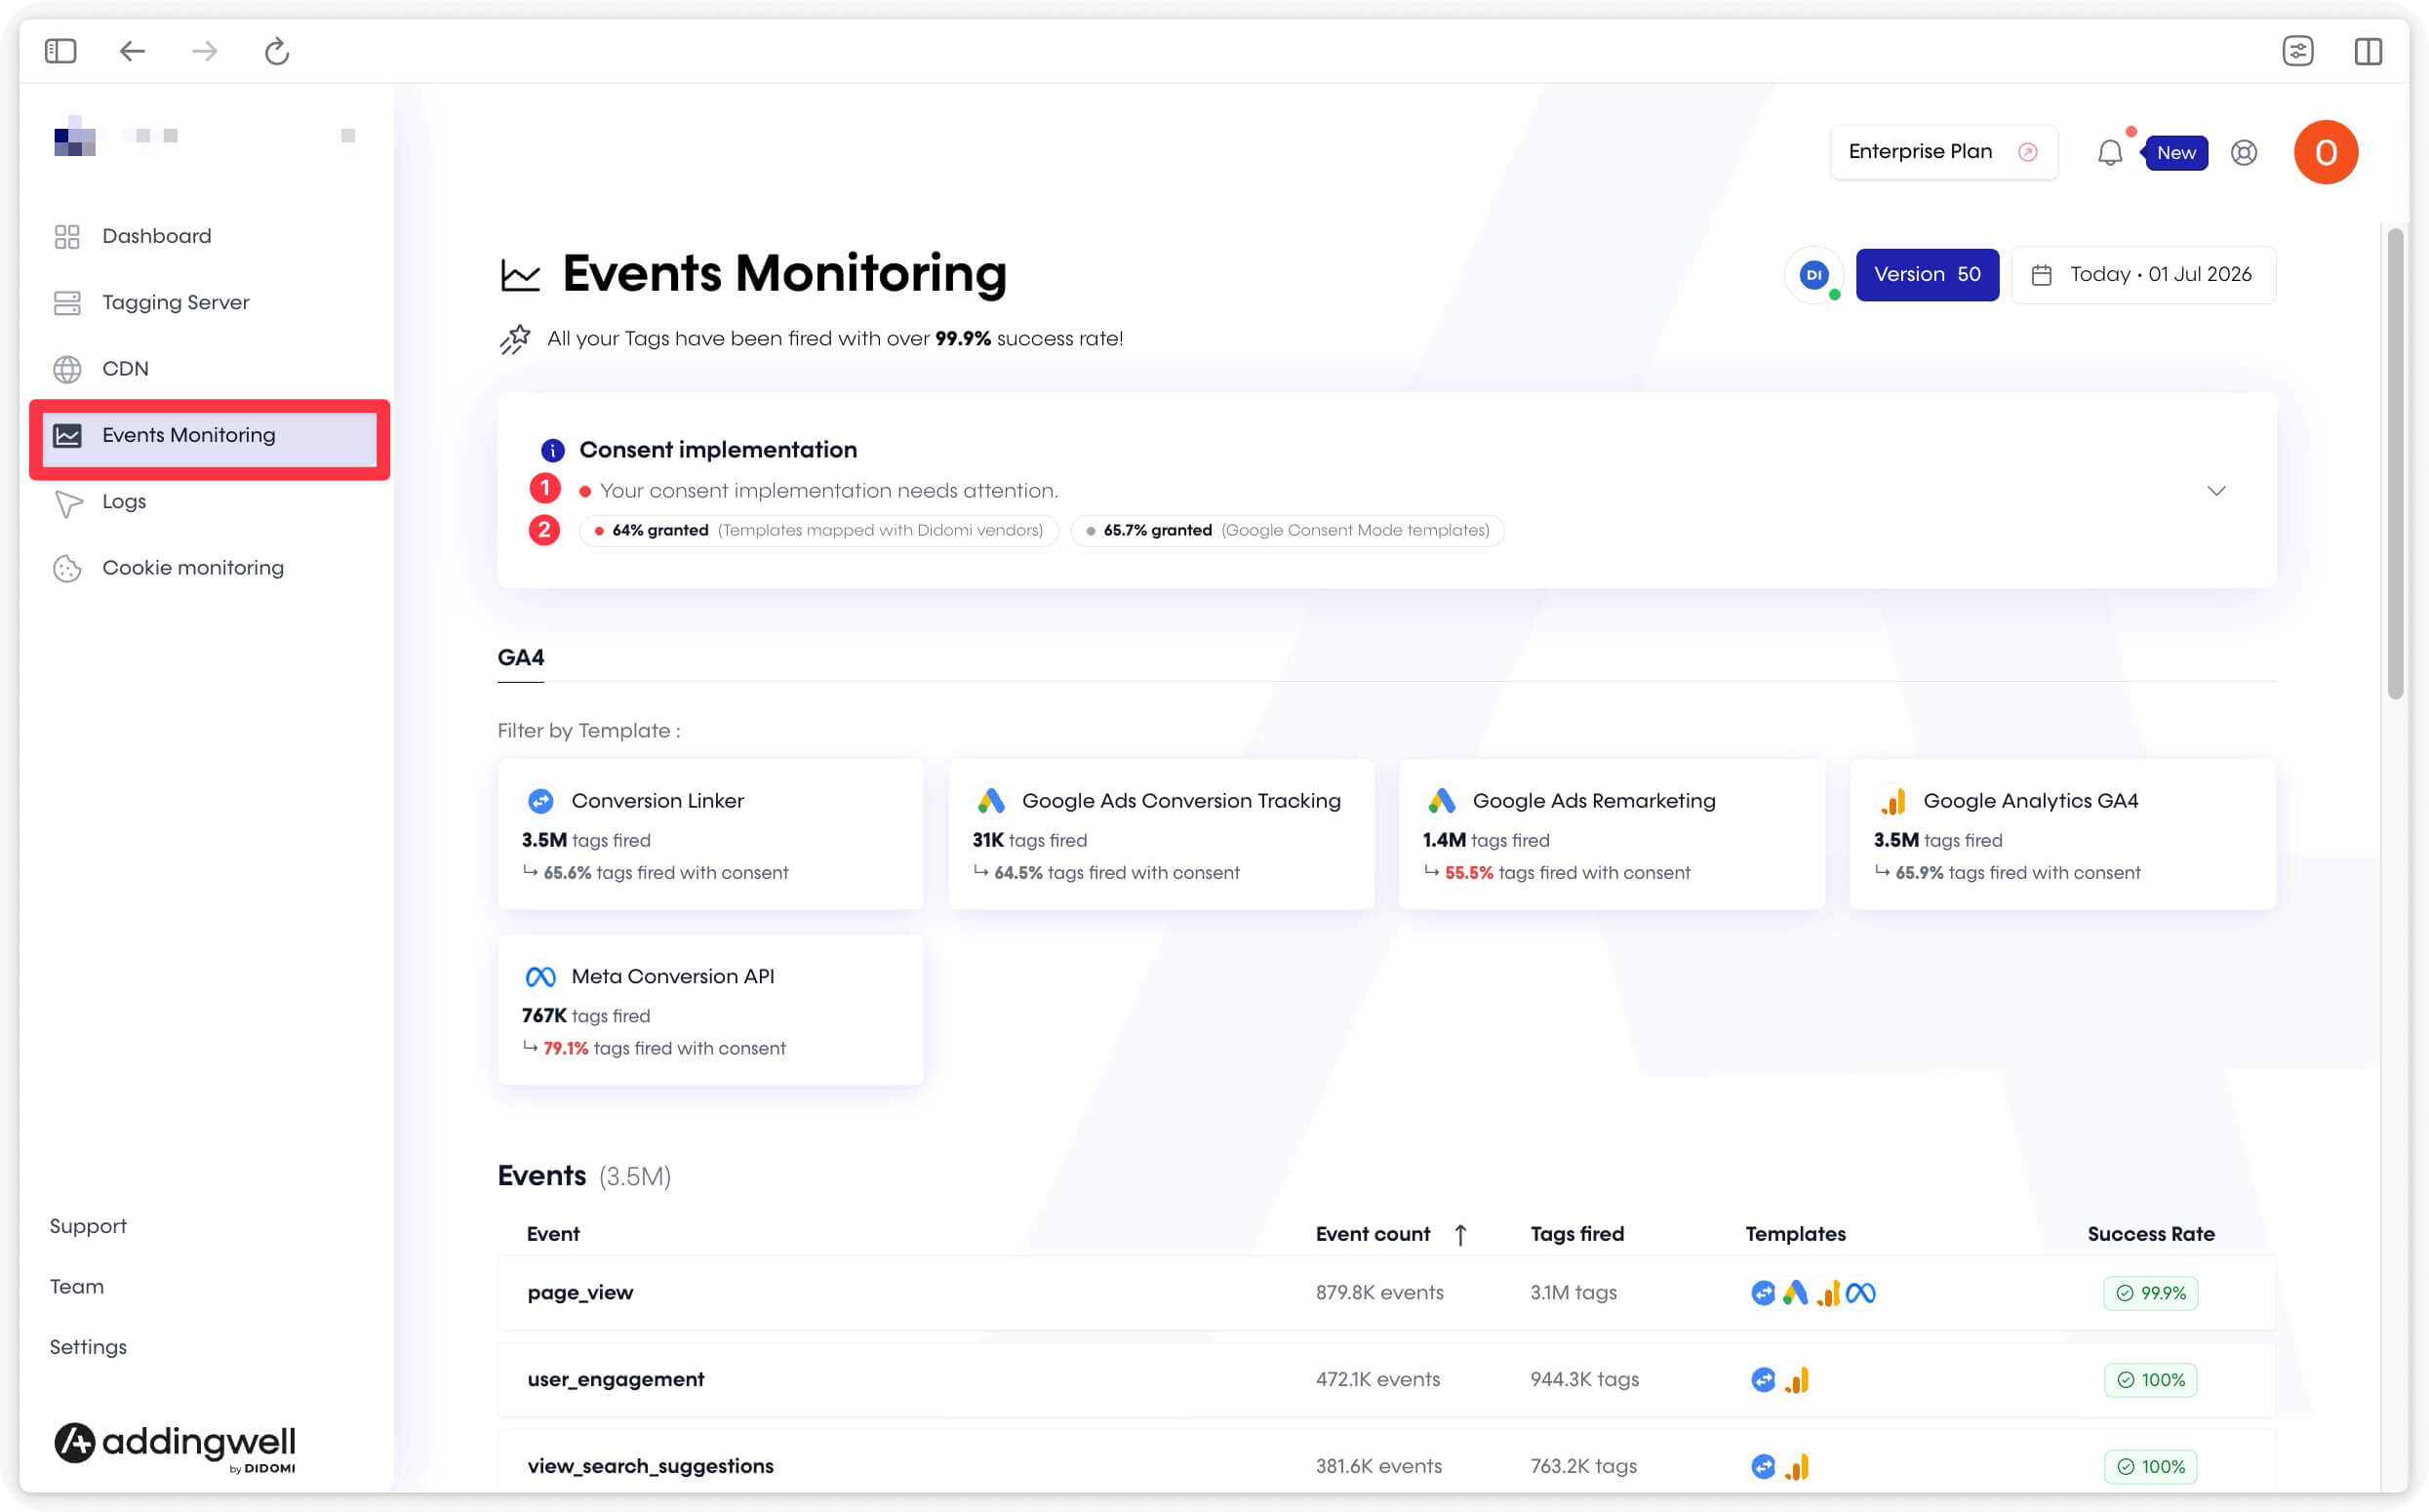Reload the page
This screenshot has height=1512, width=2429.
click(277, 50)
